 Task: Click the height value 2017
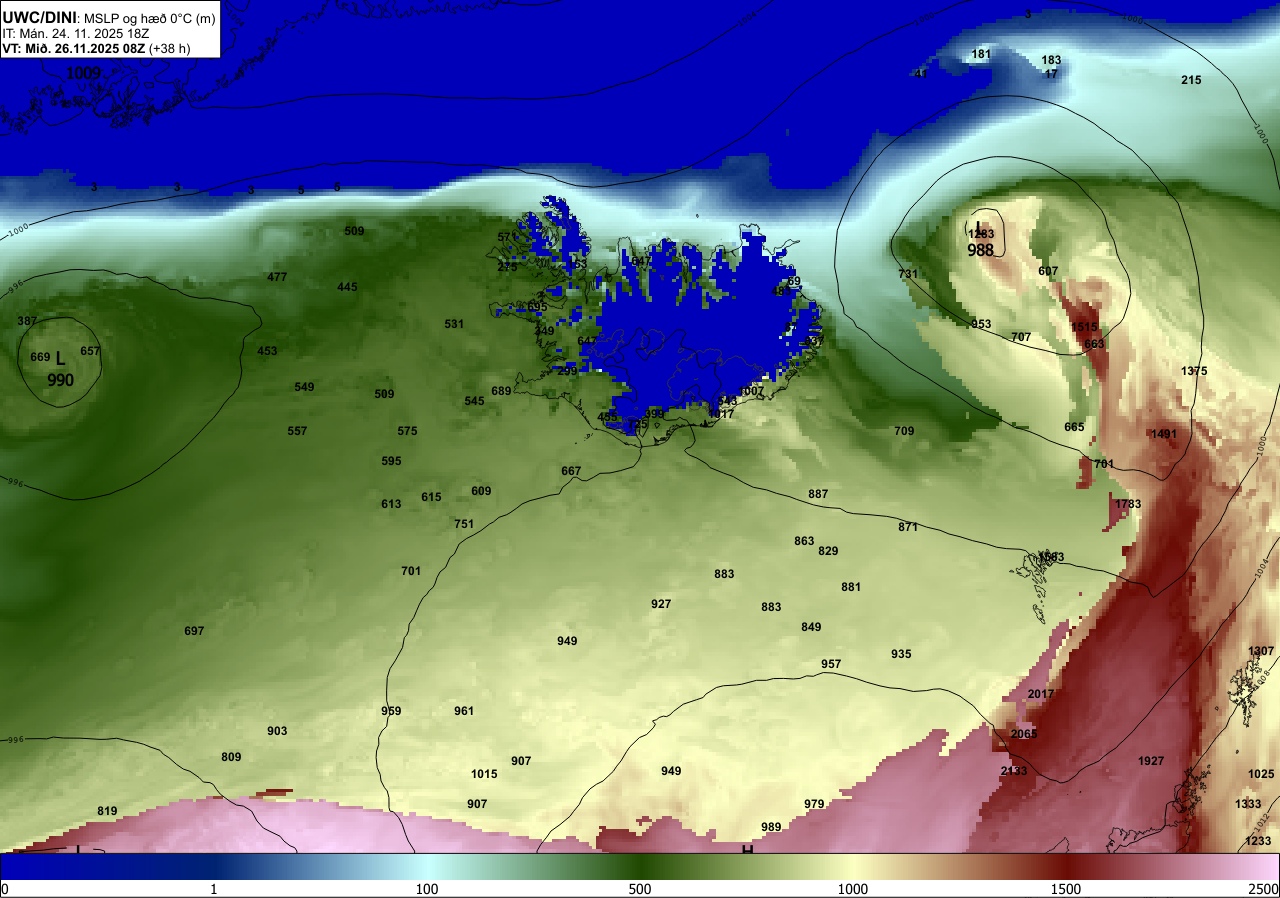pyautogui.click(x=1041, y=694)
